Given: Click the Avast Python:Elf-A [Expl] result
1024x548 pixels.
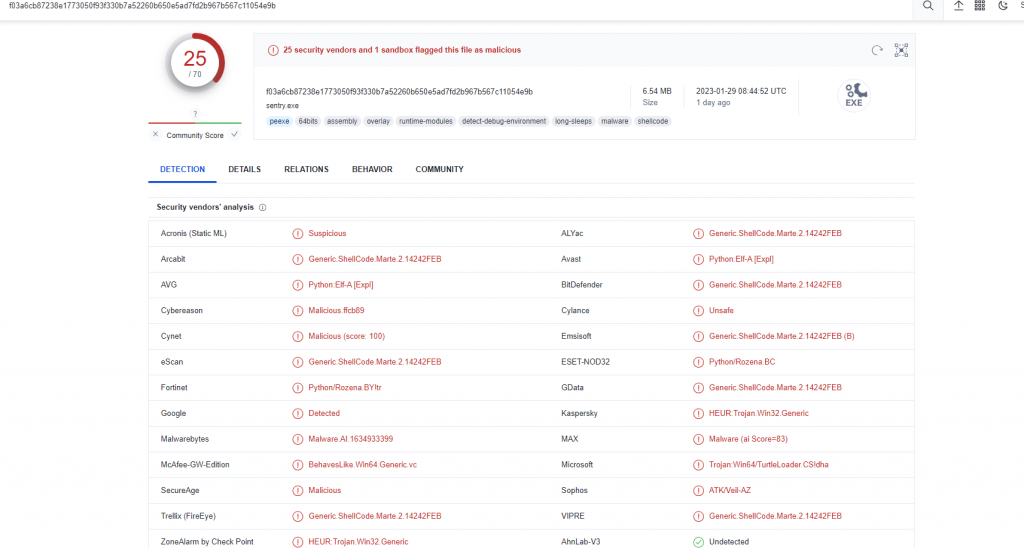Looking at the screenshot, I should tap(741, 259).
